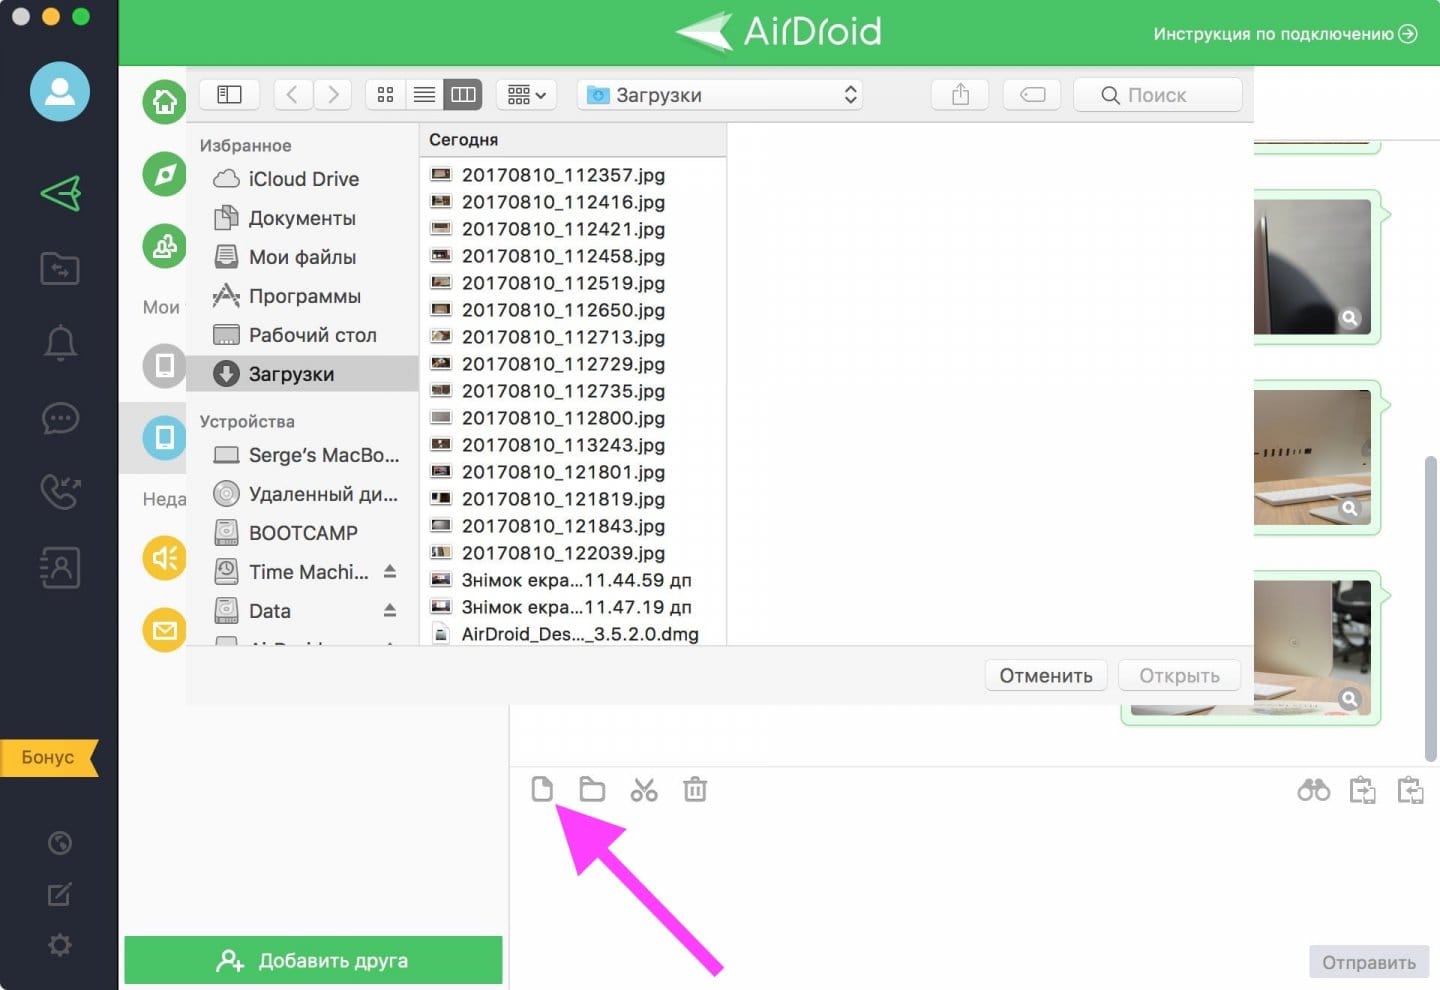
Task: Click the green compass discover icon
Action: pyautogui.click(x=165, y=174)
